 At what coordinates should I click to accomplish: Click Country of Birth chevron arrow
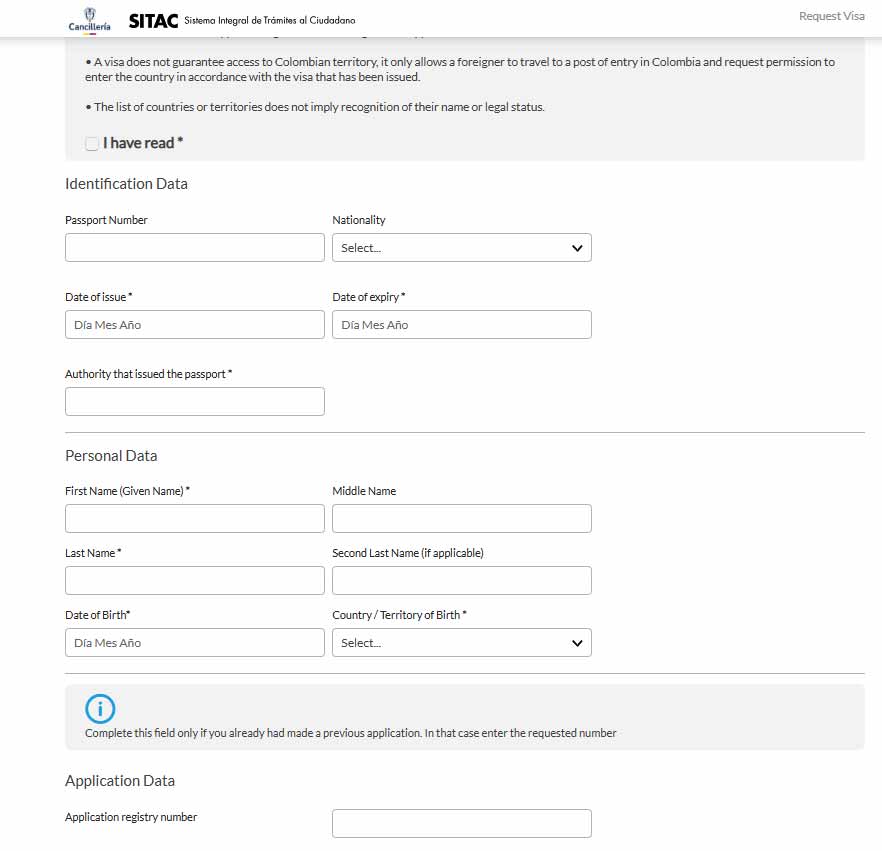coord(577,643)
